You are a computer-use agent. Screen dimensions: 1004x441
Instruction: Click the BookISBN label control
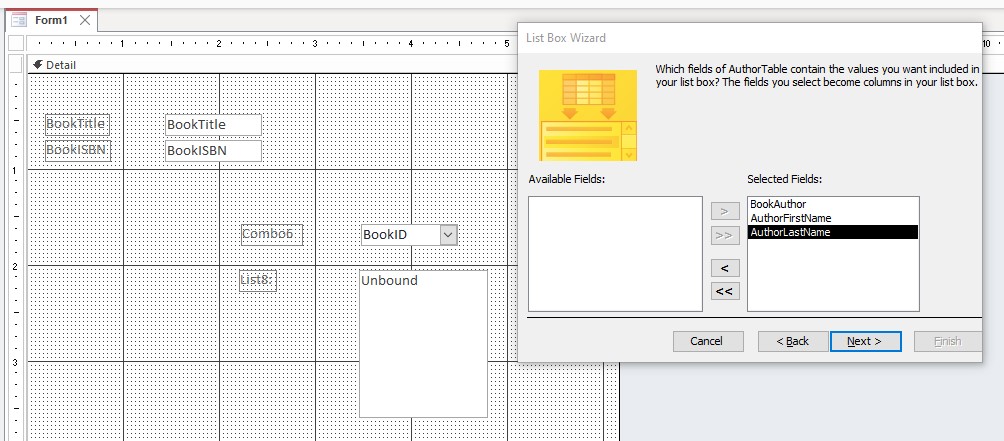pos(77,150)
